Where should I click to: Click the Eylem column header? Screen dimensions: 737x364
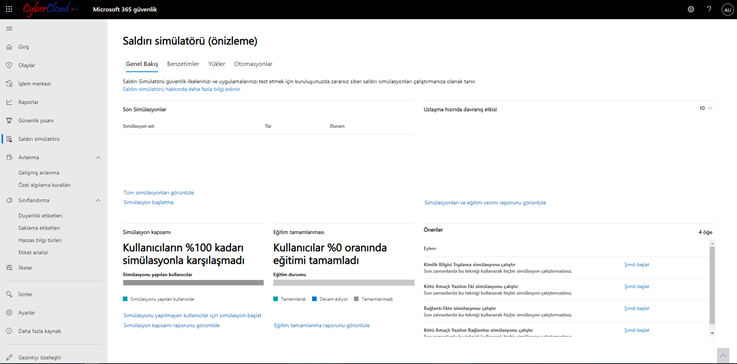pos(431,249)
